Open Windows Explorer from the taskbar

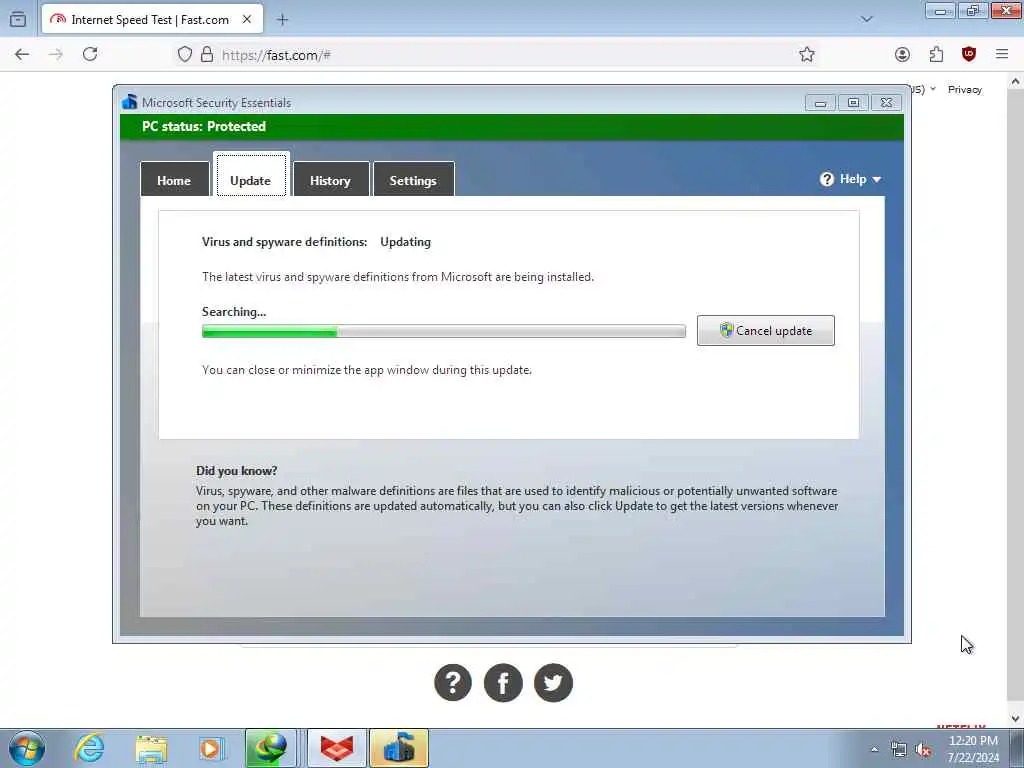click(152, 748)
